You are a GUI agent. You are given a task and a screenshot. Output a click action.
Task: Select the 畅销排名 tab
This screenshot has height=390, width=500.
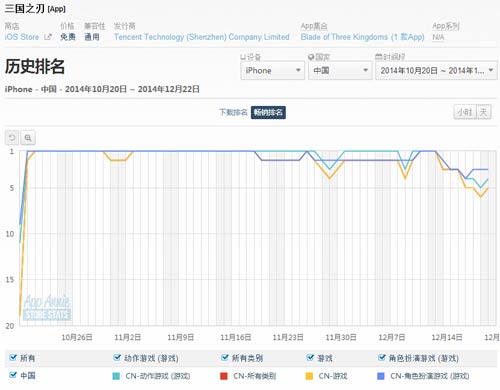tap(268, 112)
